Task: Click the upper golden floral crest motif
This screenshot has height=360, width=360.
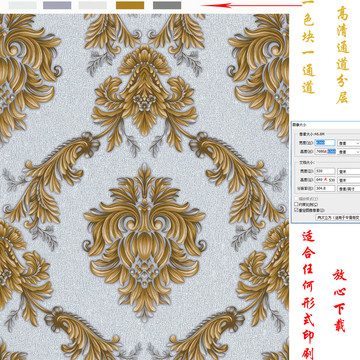Action: click(144, 91)
